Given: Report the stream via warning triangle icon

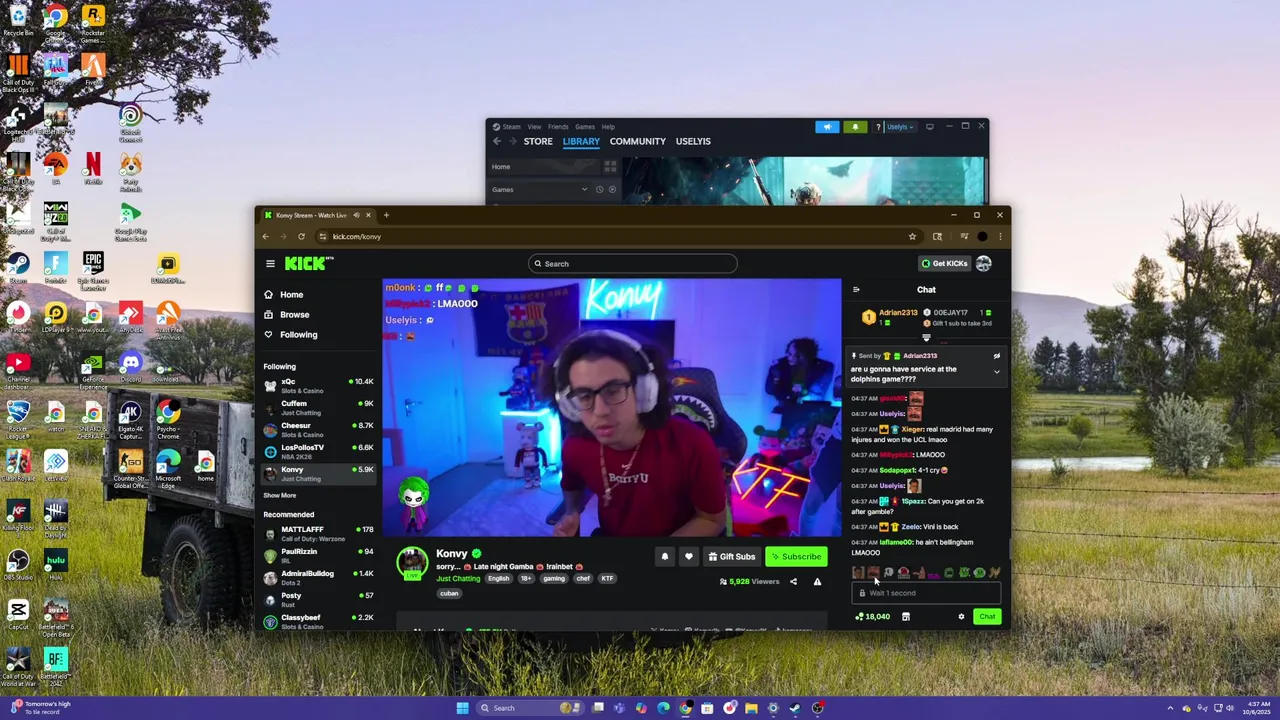Looking at the screenshot, I should 817,582.
